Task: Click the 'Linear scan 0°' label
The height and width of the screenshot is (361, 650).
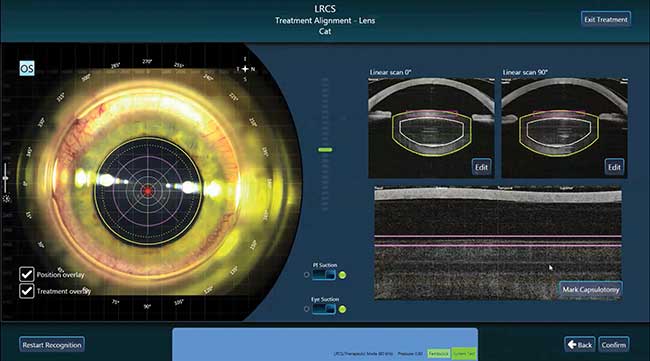Action: click(x=390, y=72)
